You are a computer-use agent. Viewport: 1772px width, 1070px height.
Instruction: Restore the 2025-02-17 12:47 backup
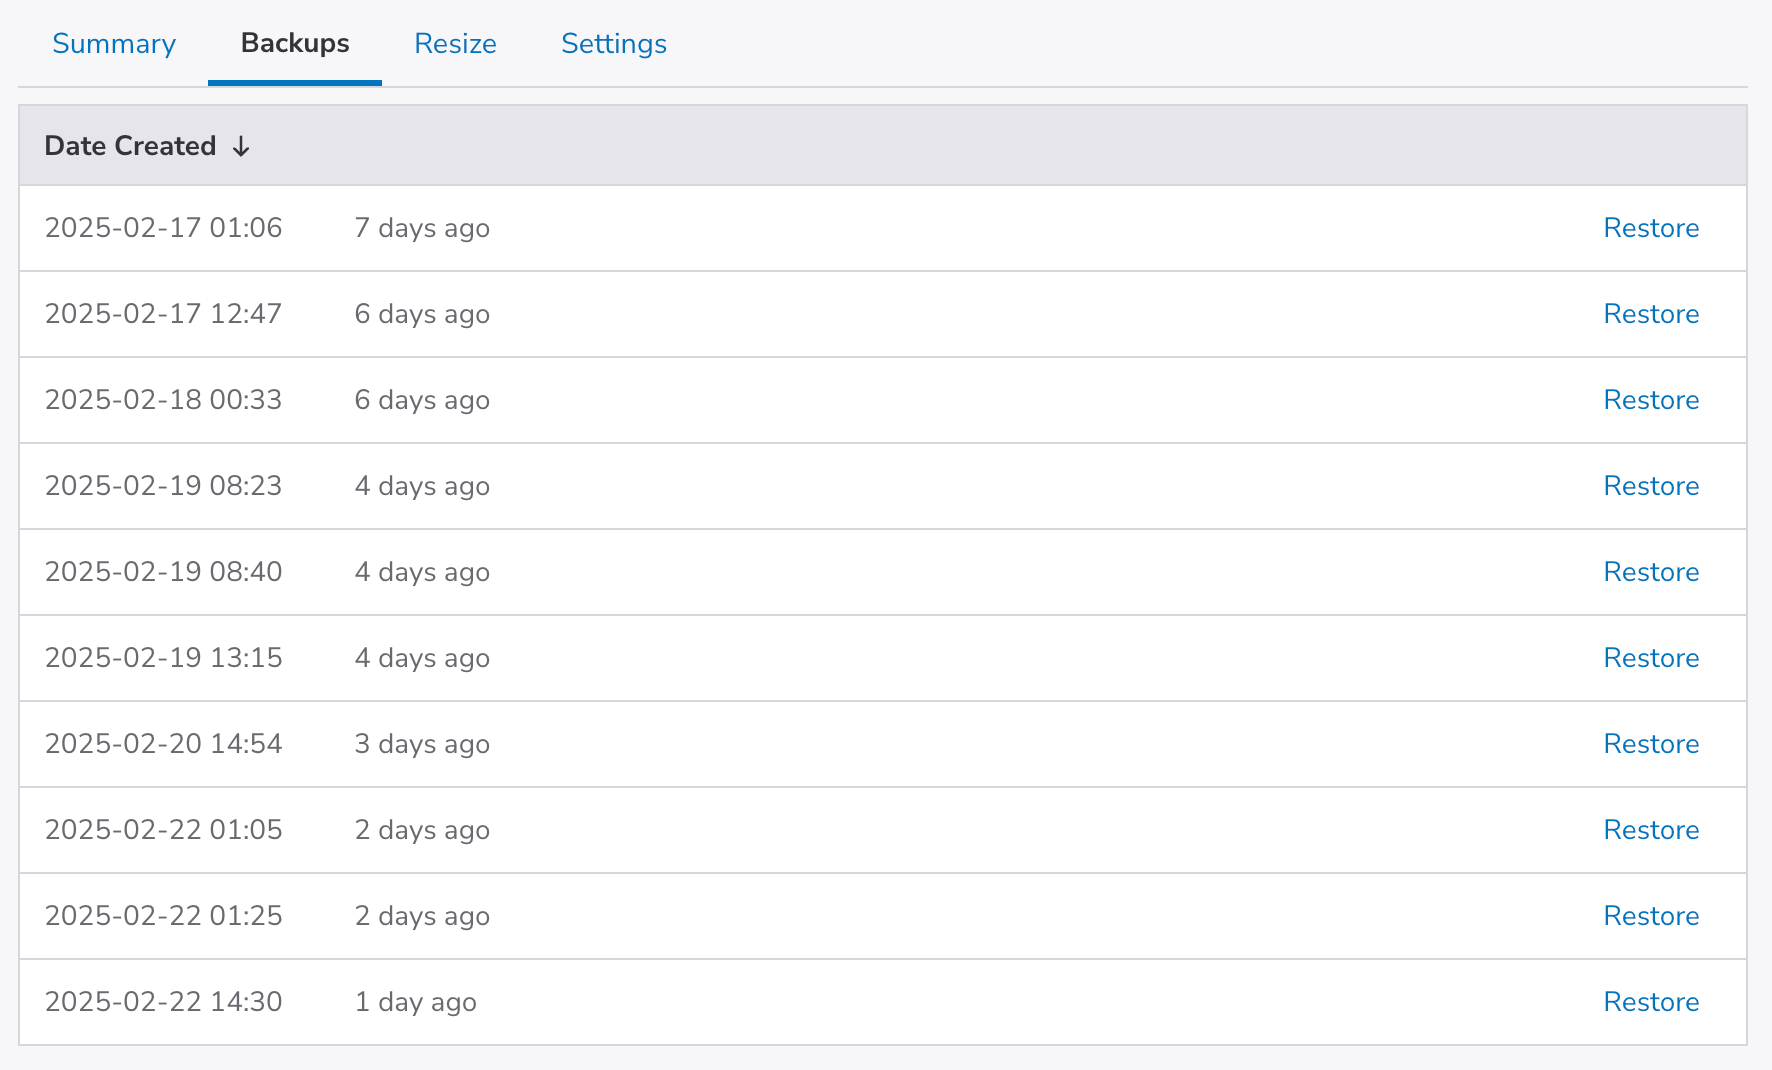tap(1651, 314)
